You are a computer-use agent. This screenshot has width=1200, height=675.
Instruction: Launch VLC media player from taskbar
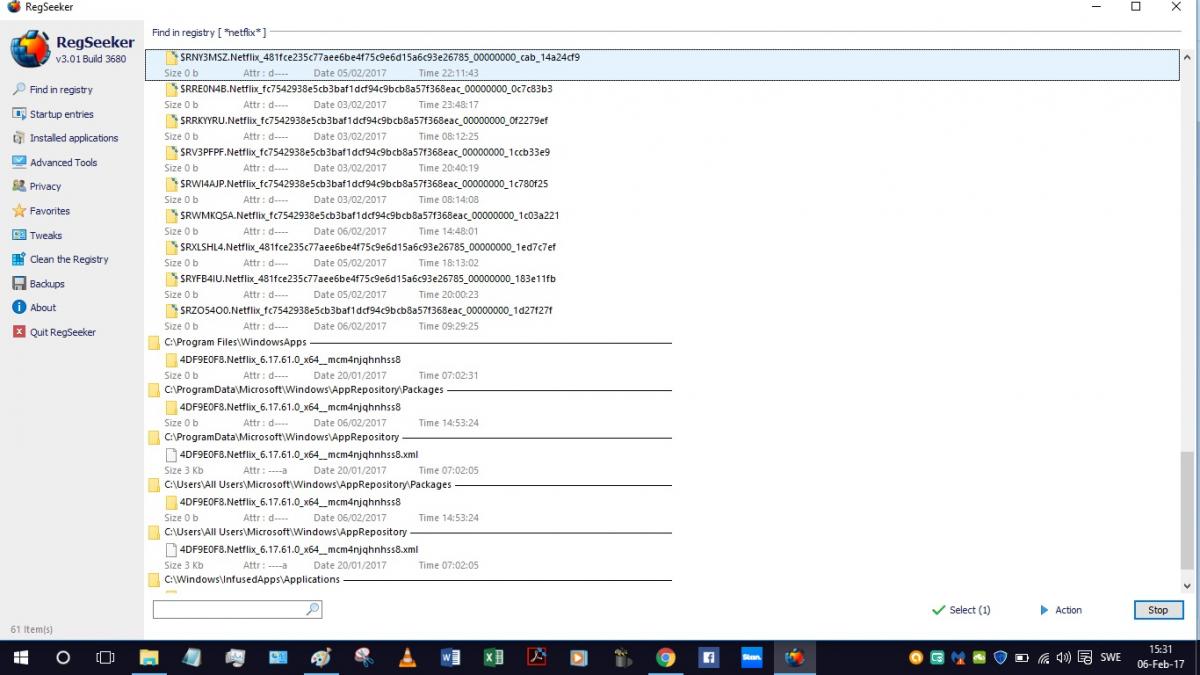pyautogui.click(x=407, y=658)
